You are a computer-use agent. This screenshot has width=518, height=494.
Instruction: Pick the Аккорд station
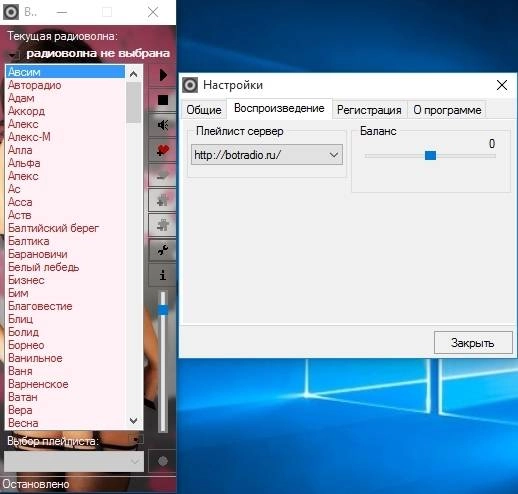pyautogui.click(x=65, y=111)
